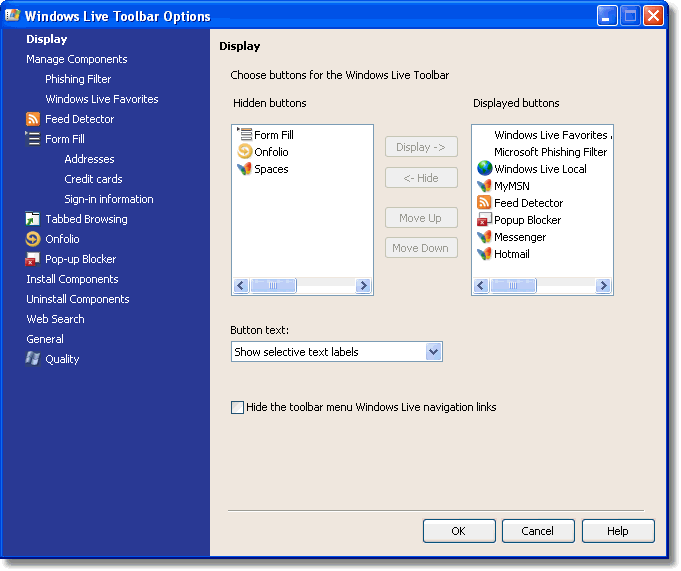Screen dimensions: 681x571
Task: Select Quality label in sidebar
Action: click(x=62, y=359)
